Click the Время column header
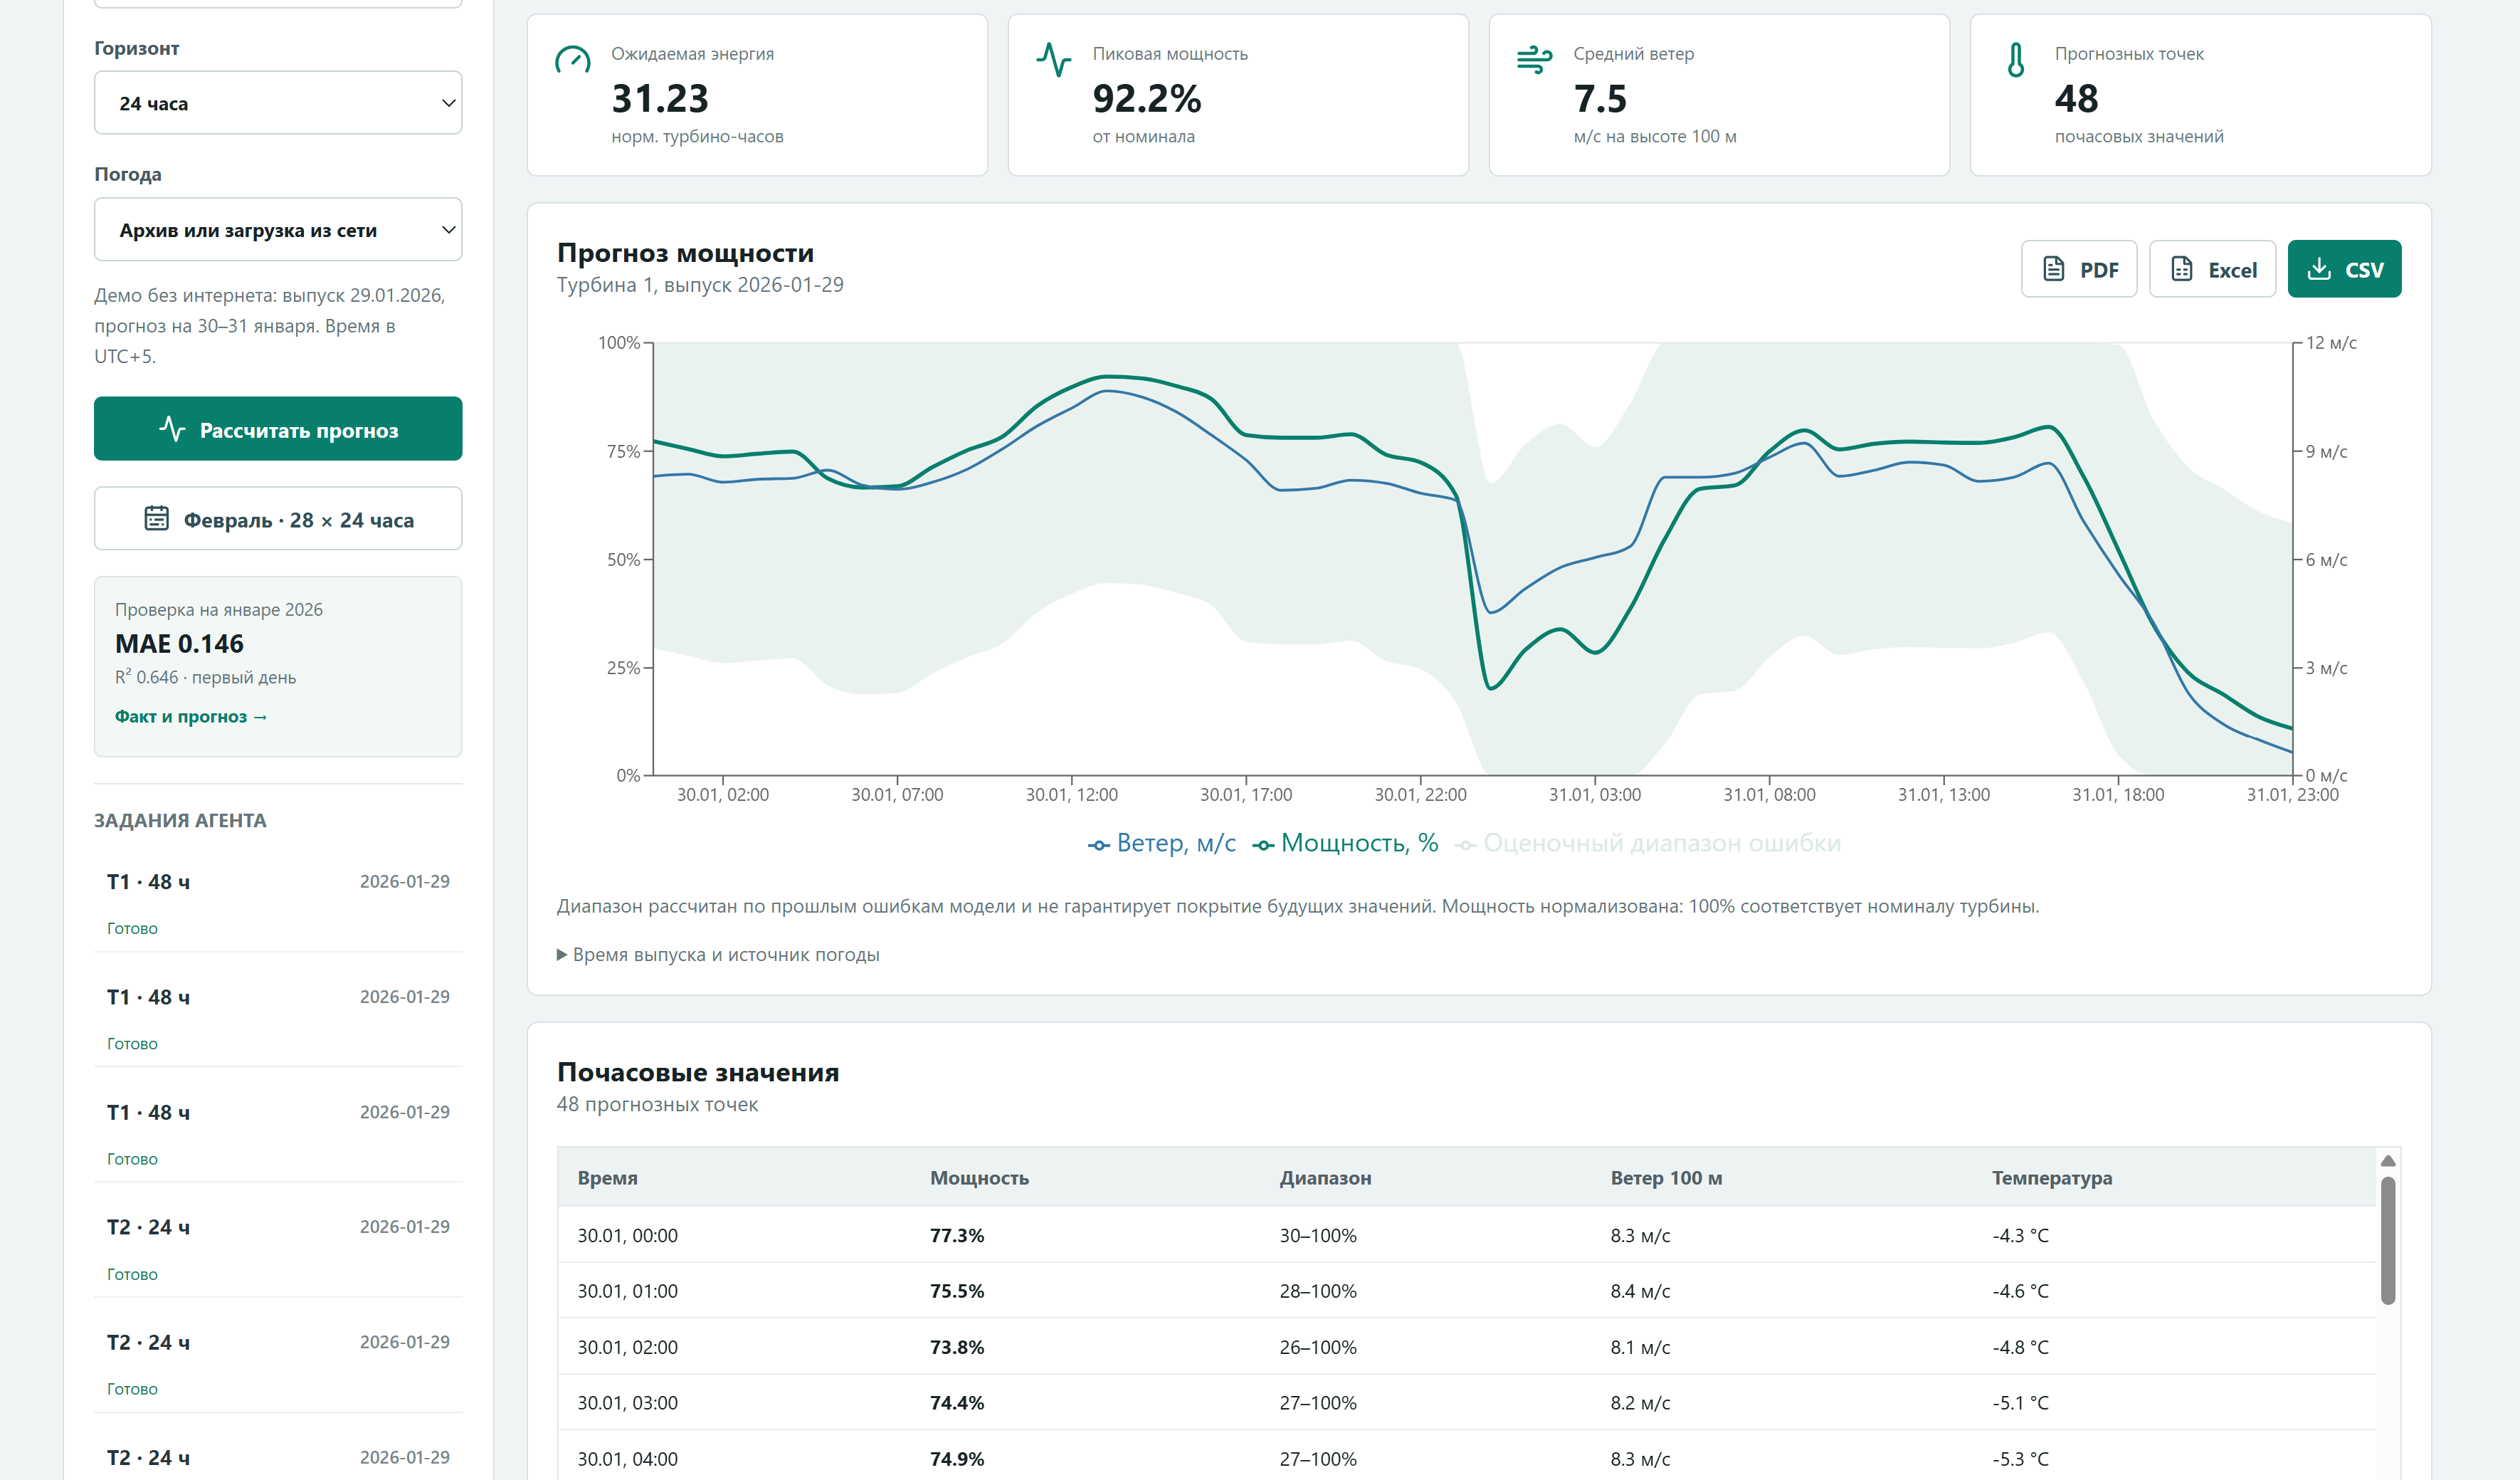The image size is (2520, 1480). [608, 1177]
